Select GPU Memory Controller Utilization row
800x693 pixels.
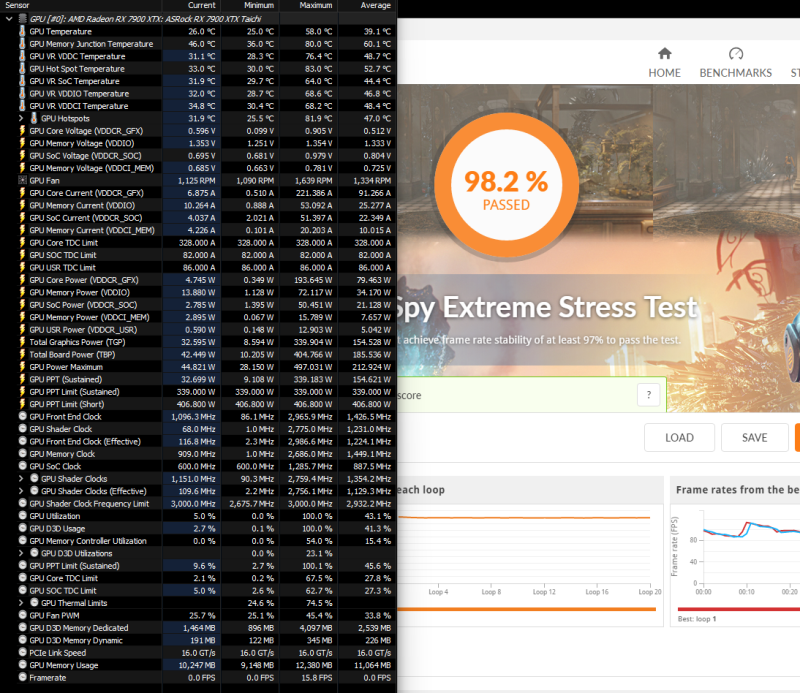[198, 541]
